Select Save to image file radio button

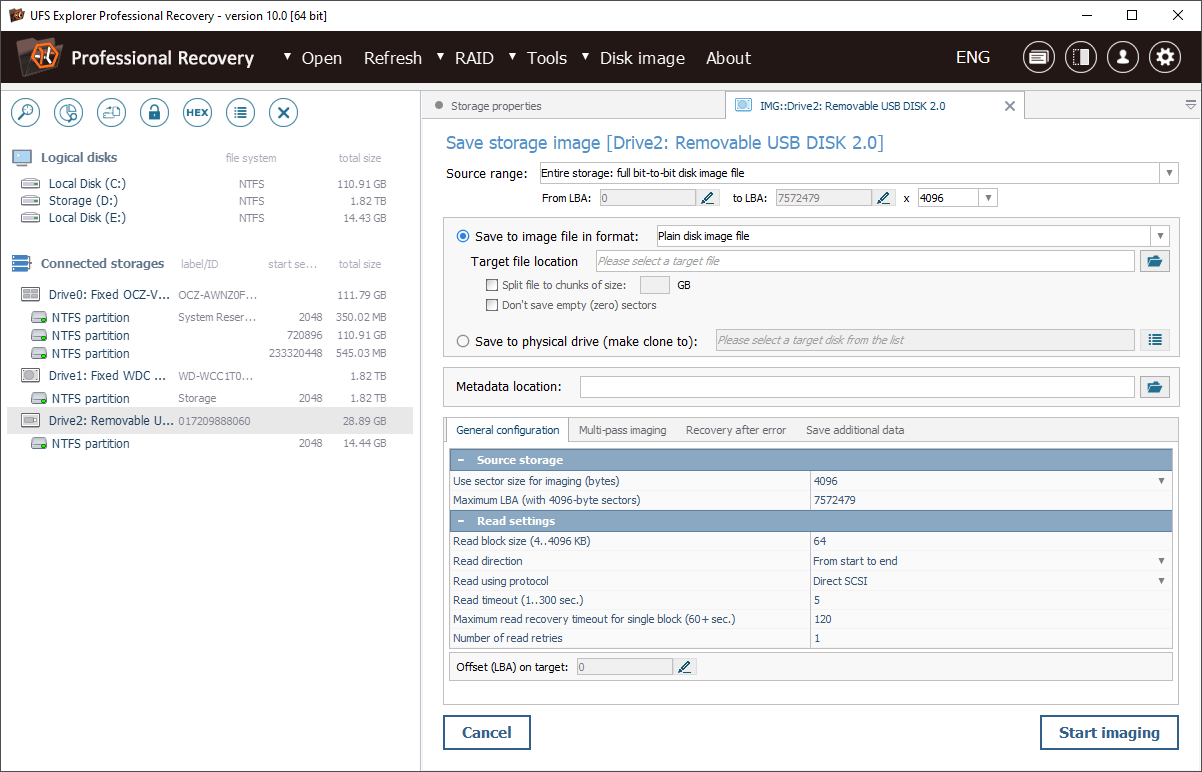click(x=463, y=236)
